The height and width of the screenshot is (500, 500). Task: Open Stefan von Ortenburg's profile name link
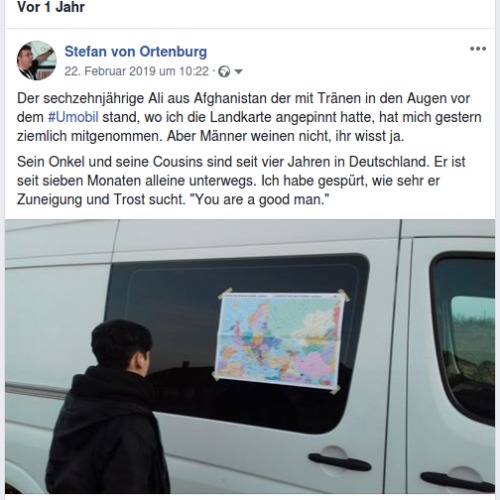coord(136,52)
